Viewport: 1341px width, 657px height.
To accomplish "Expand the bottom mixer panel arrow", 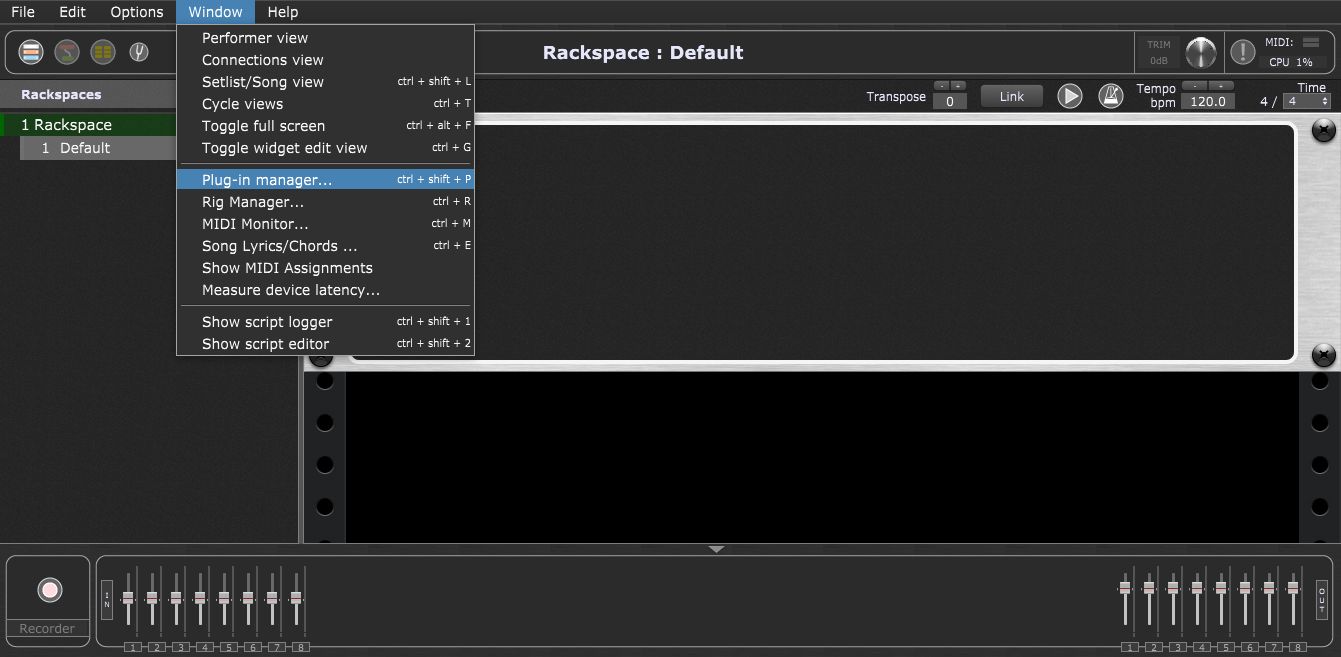I will coord(716,549).
